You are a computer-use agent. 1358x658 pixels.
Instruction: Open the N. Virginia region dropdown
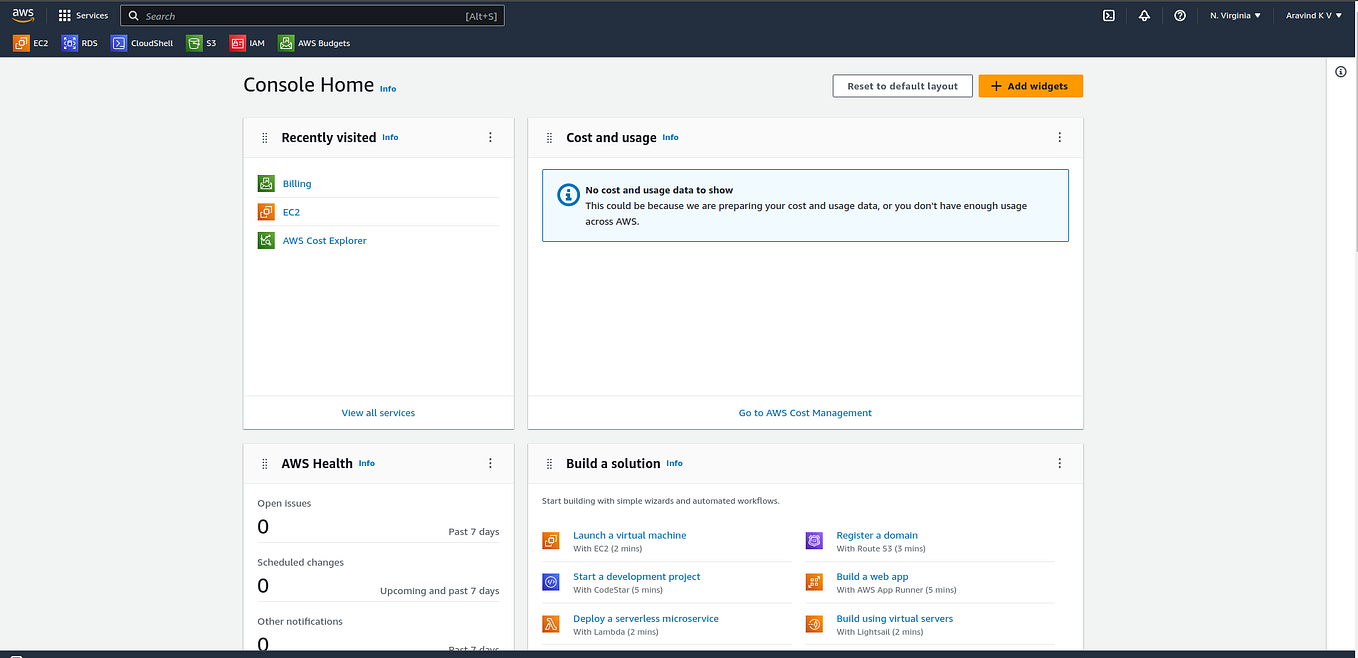(1234, 15)
